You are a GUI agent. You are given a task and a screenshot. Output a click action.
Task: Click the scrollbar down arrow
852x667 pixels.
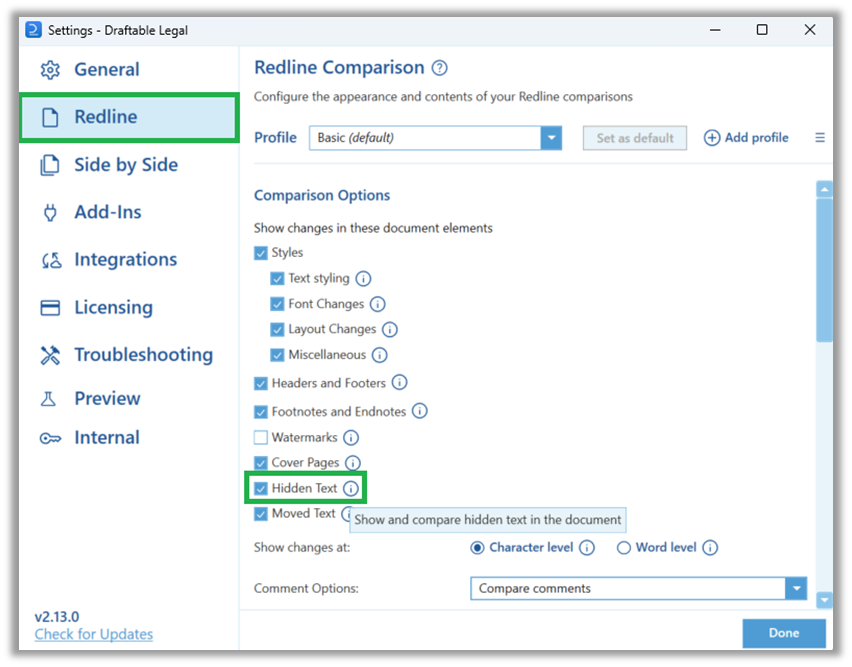pyautogui.click(x=824, y=600)
